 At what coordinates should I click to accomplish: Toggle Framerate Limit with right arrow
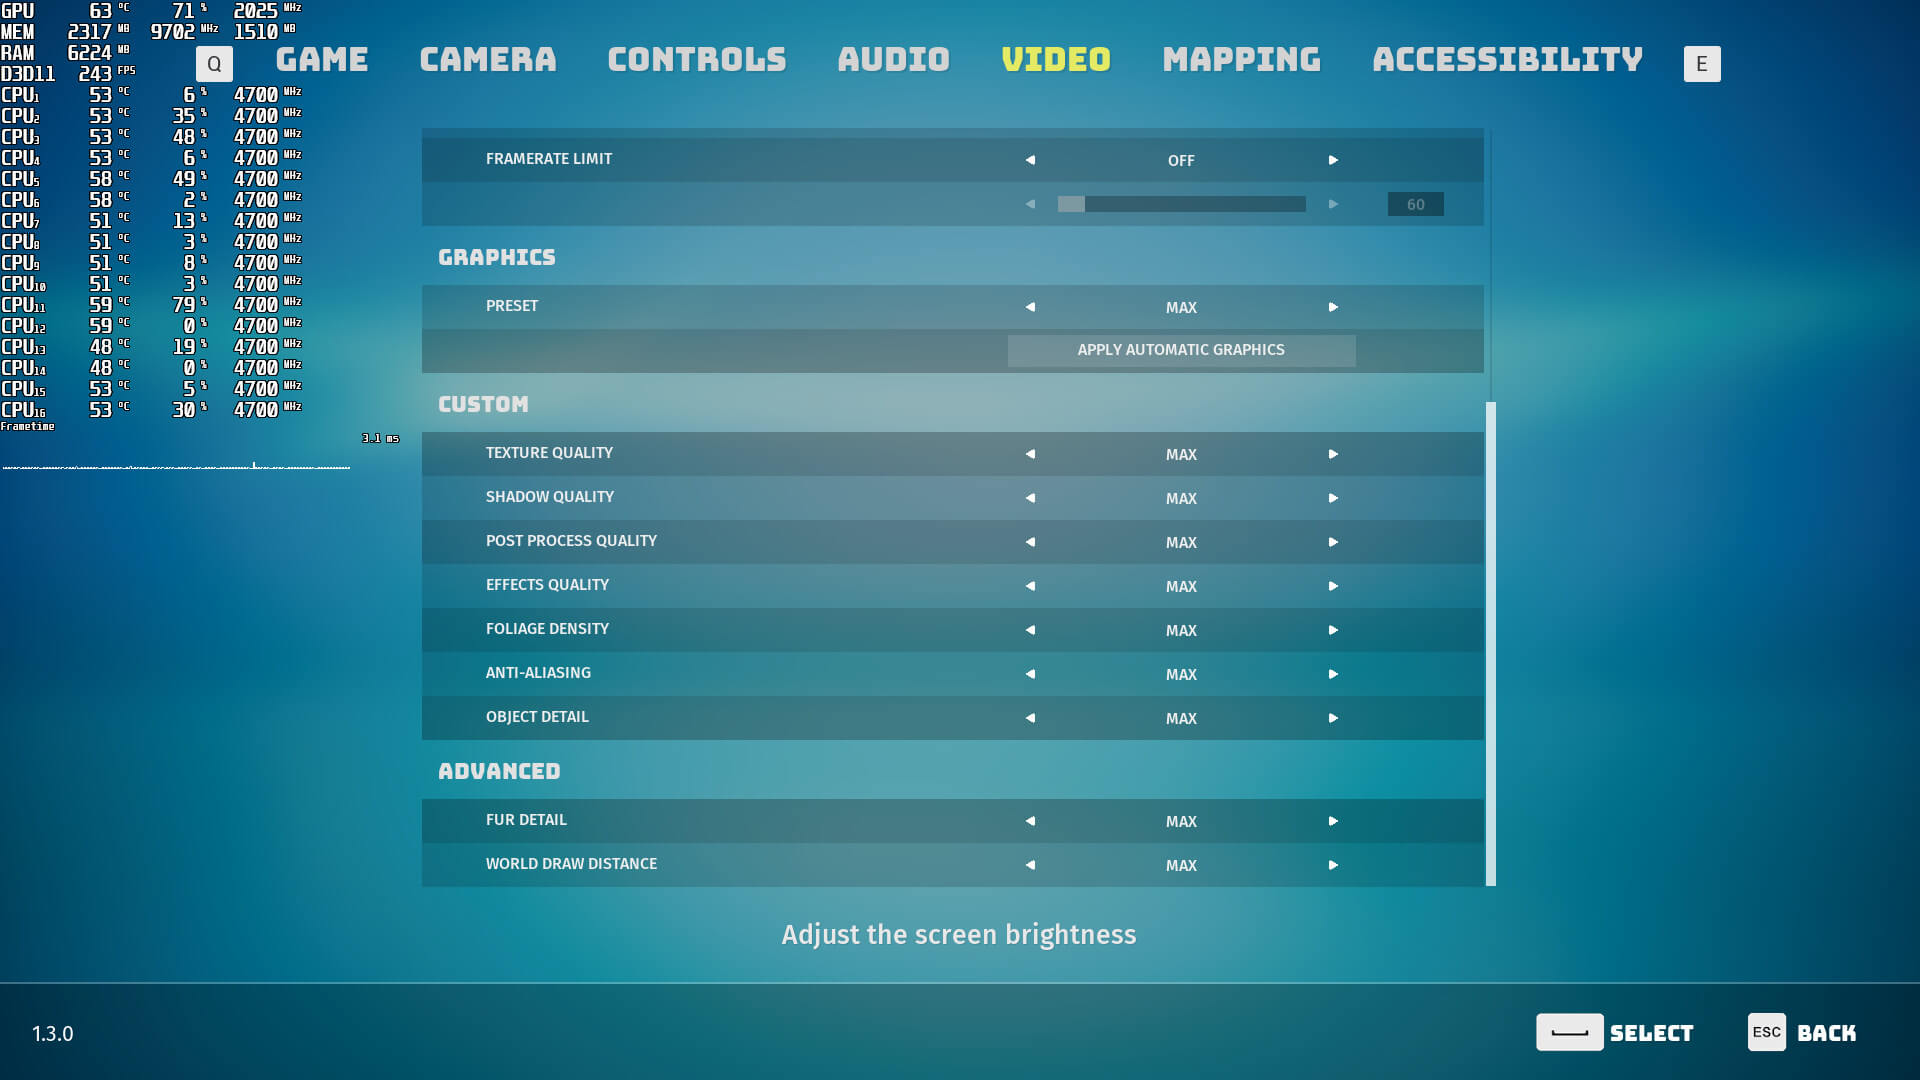[x=1333, y=160]
